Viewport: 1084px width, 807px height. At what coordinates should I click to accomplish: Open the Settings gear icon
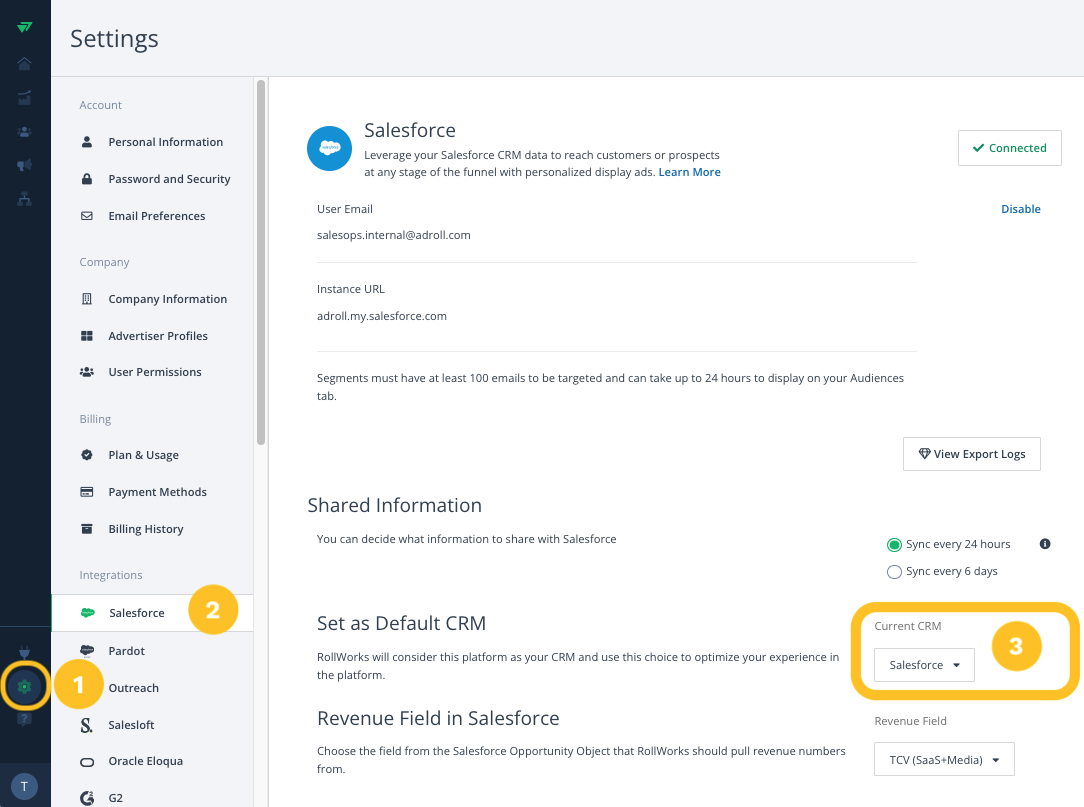point(25,686)
